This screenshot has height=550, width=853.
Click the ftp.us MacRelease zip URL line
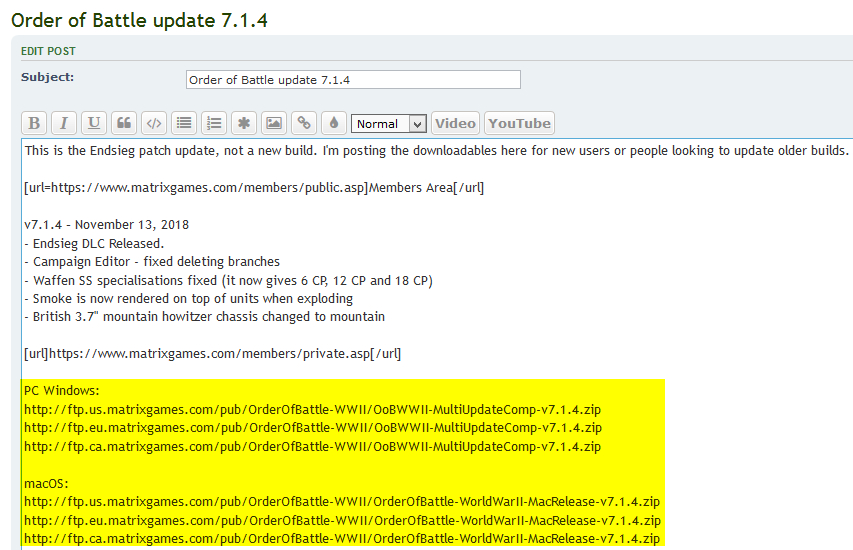[x=342, y=502]
